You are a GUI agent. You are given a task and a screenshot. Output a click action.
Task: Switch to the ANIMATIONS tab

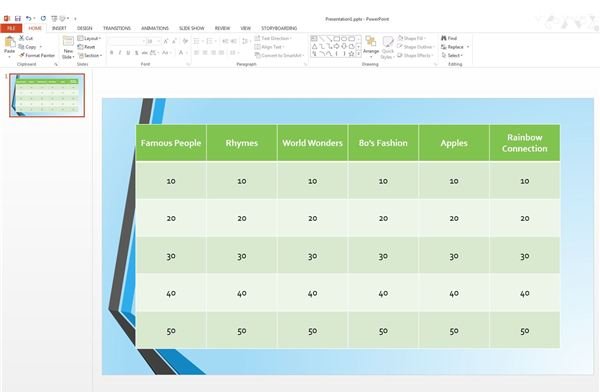(155, 28)
